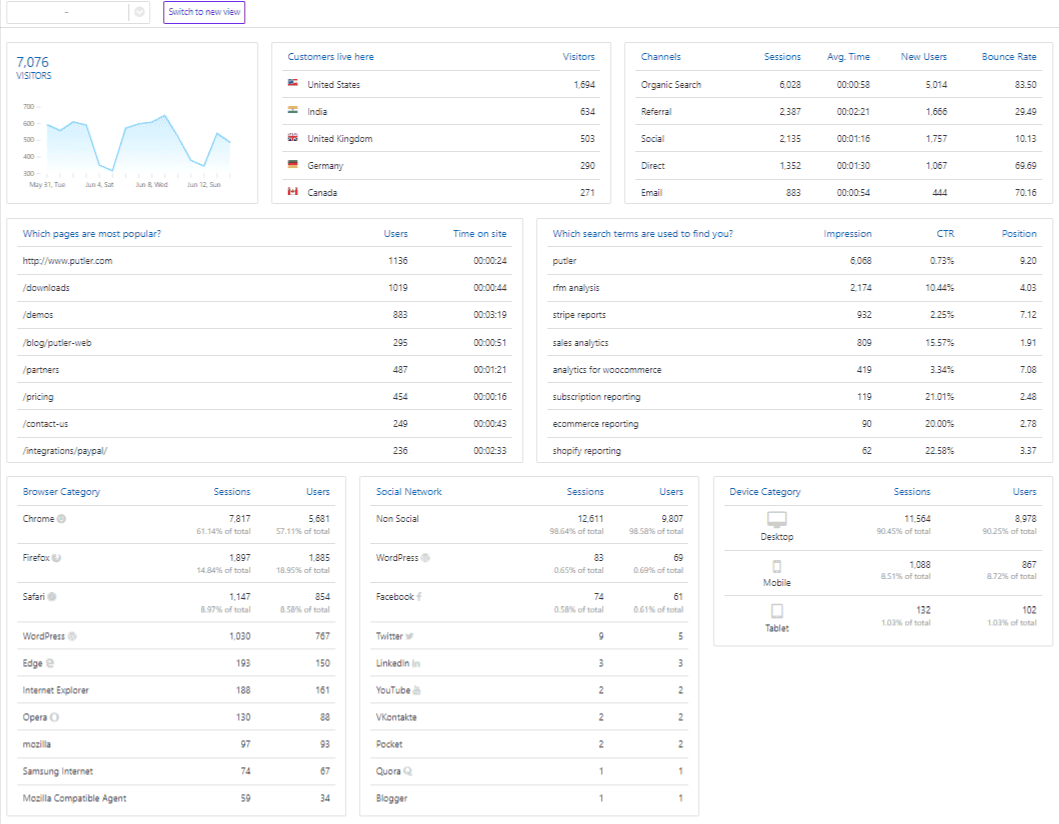Select the Email channel row

(838, 192)
